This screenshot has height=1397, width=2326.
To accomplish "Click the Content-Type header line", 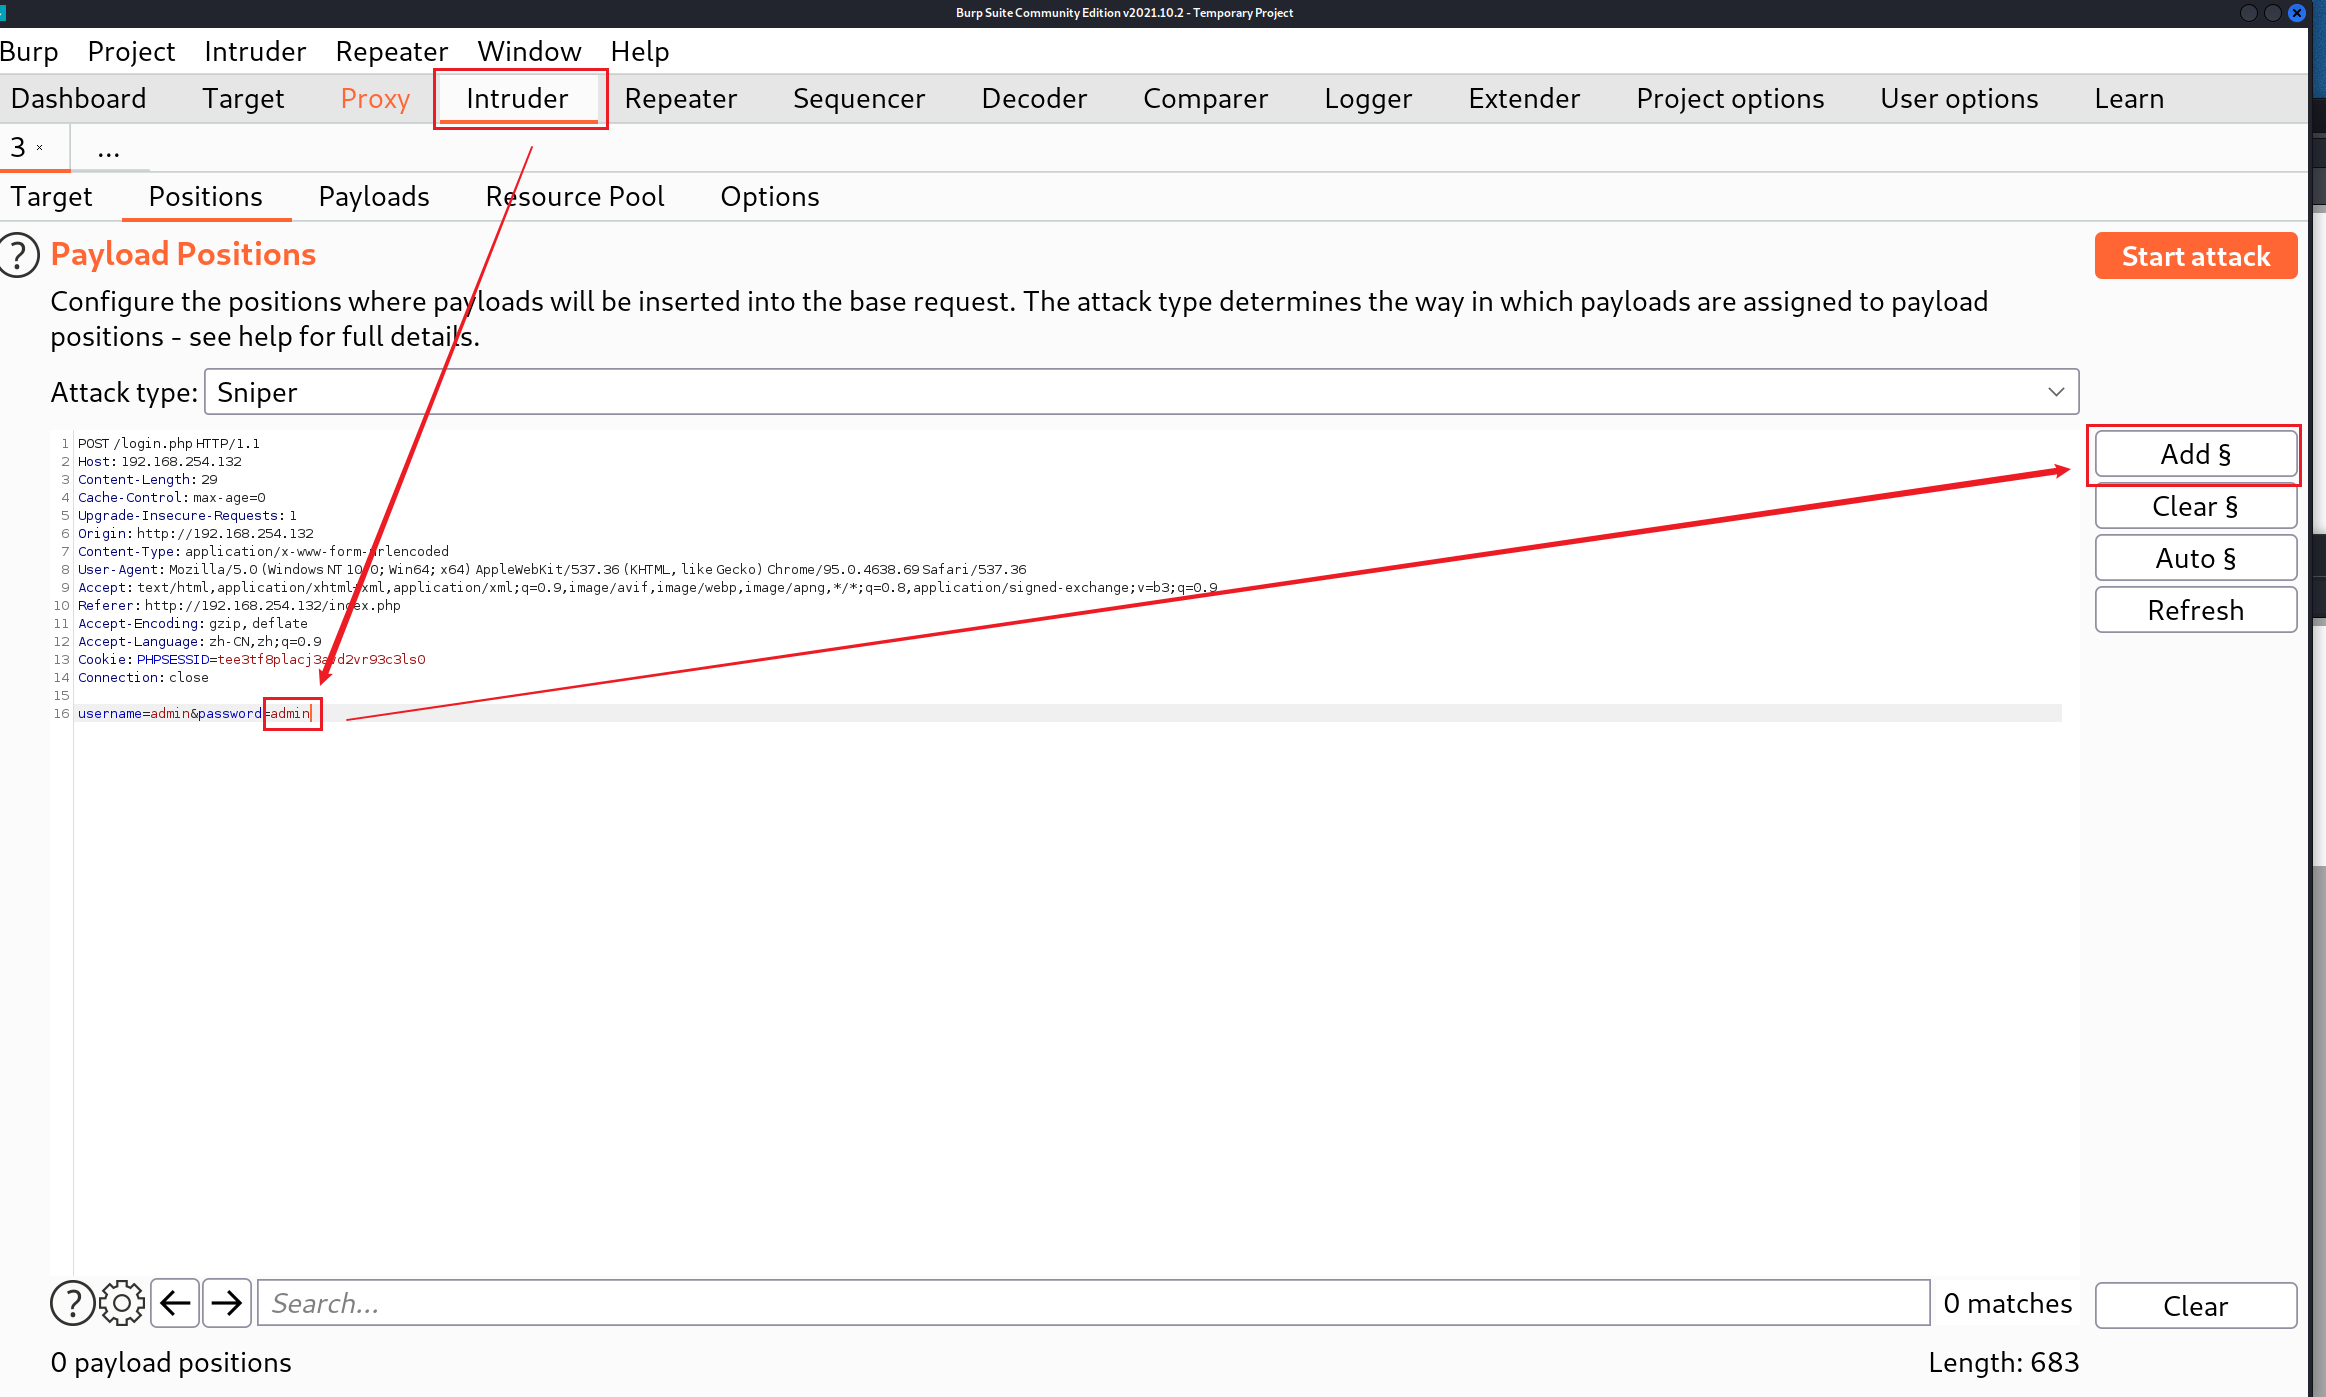I will click(x=264, y=551).
